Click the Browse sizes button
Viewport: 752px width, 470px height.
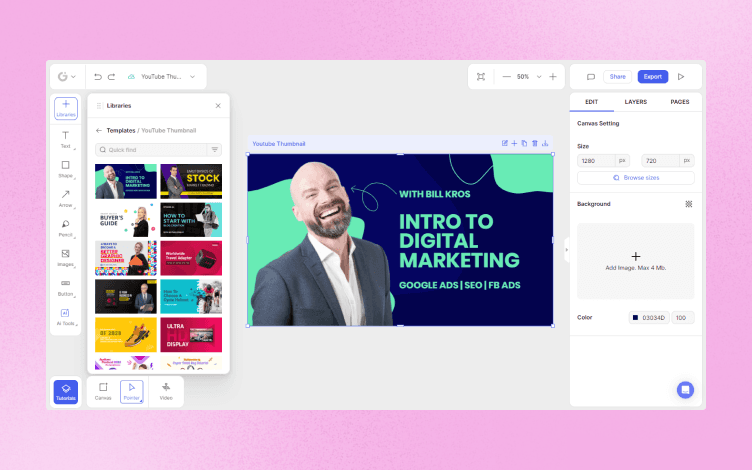635,178
